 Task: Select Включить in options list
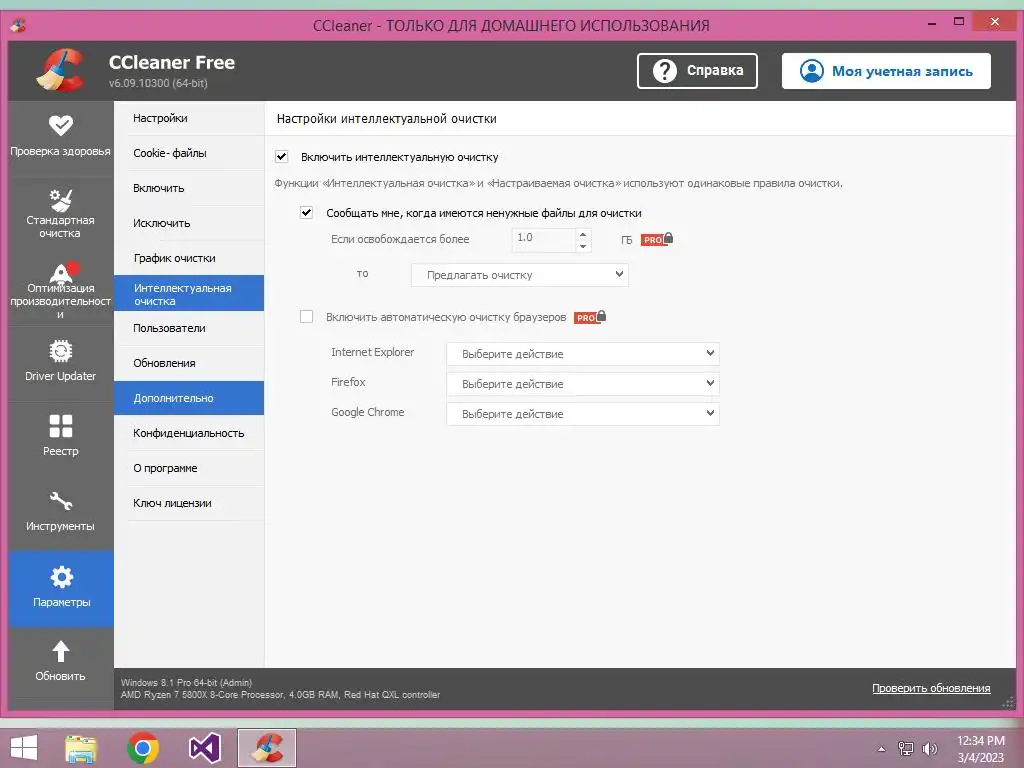[189, 188]
